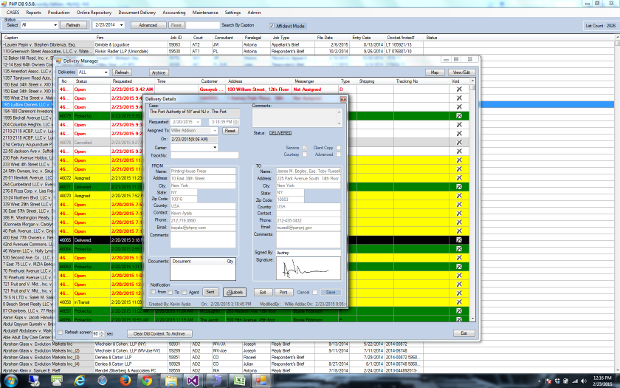Click the void X in the gray Cancelled row
The height and width of the screenshot is (388, 620).
459,142
